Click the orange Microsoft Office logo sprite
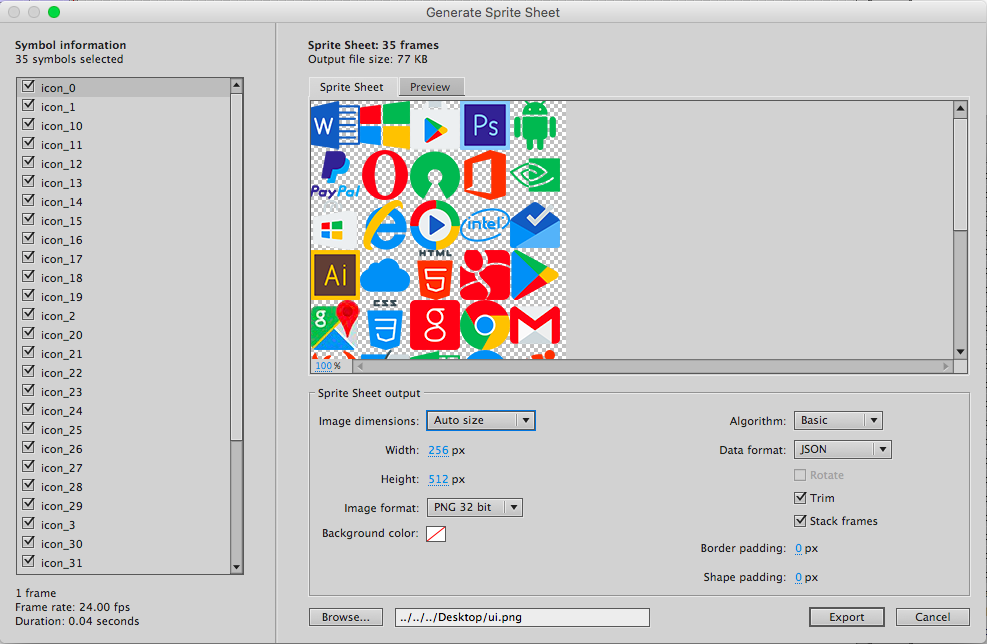Screen dimensions: 987x644 click(485, 175)
